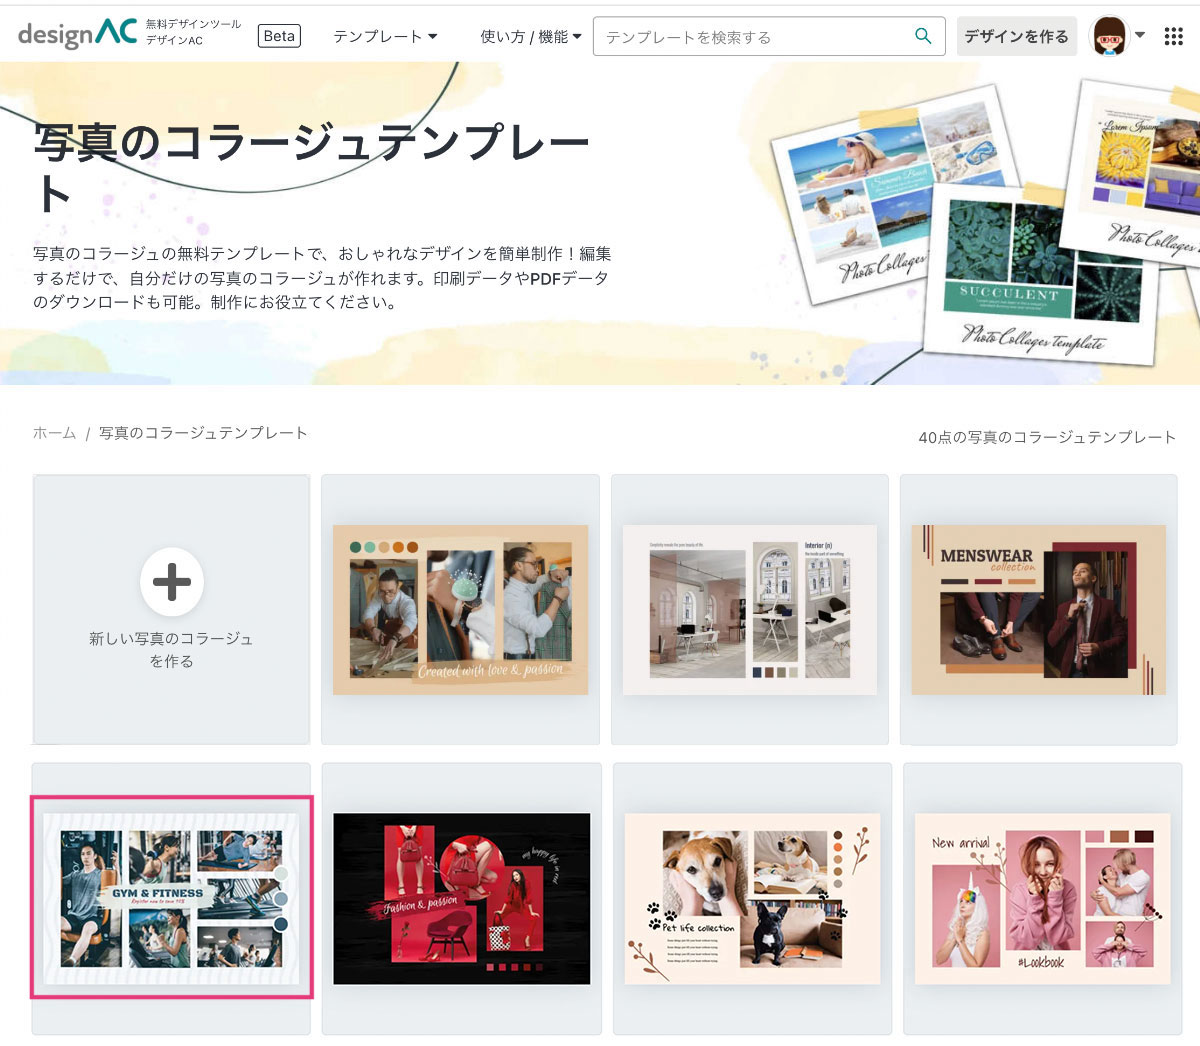Screen dimensions: 1200x1046
Task: Click inside the template search field
Action: click(x=750, y=35)
